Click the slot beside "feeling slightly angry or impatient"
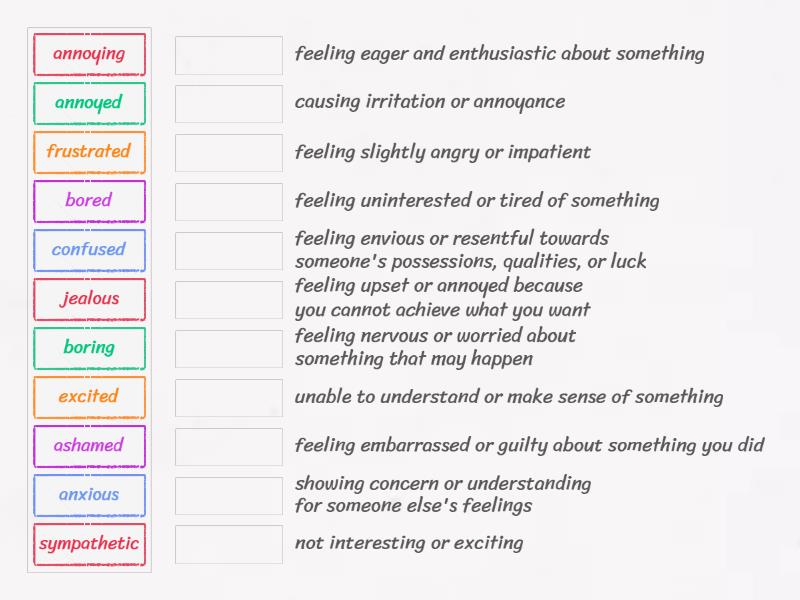 (x=228, y=152)
